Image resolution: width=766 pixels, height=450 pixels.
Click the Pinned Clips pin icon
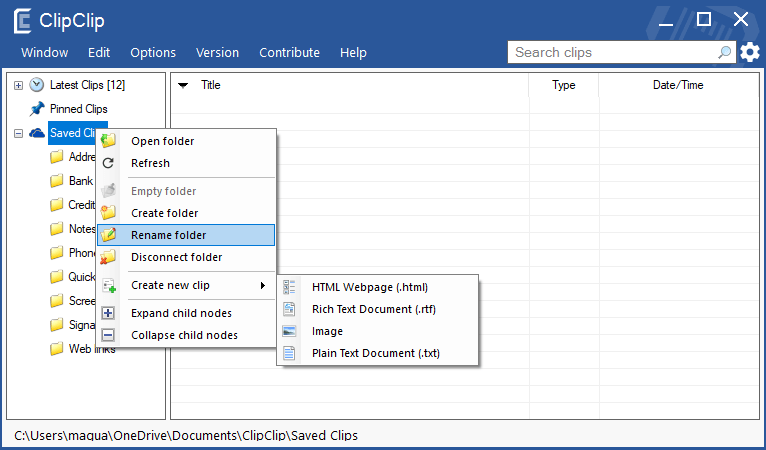click(x=37, y=108)
